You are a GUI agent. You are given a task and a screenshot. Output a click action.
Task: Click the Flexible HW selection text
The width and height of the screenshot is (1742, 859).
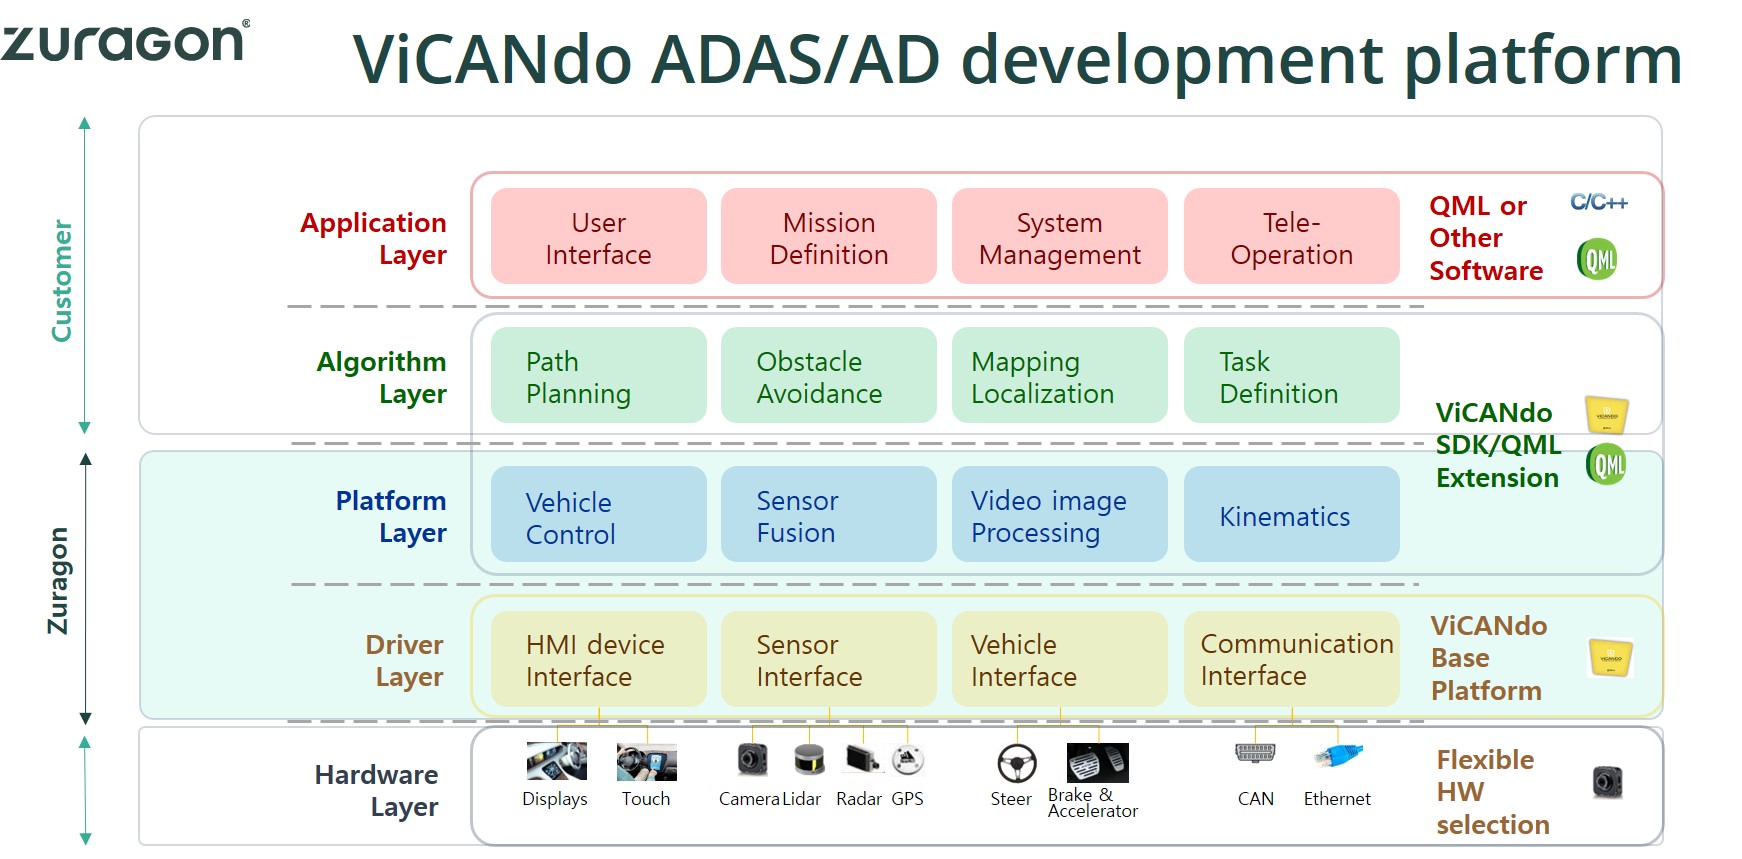1493,792
